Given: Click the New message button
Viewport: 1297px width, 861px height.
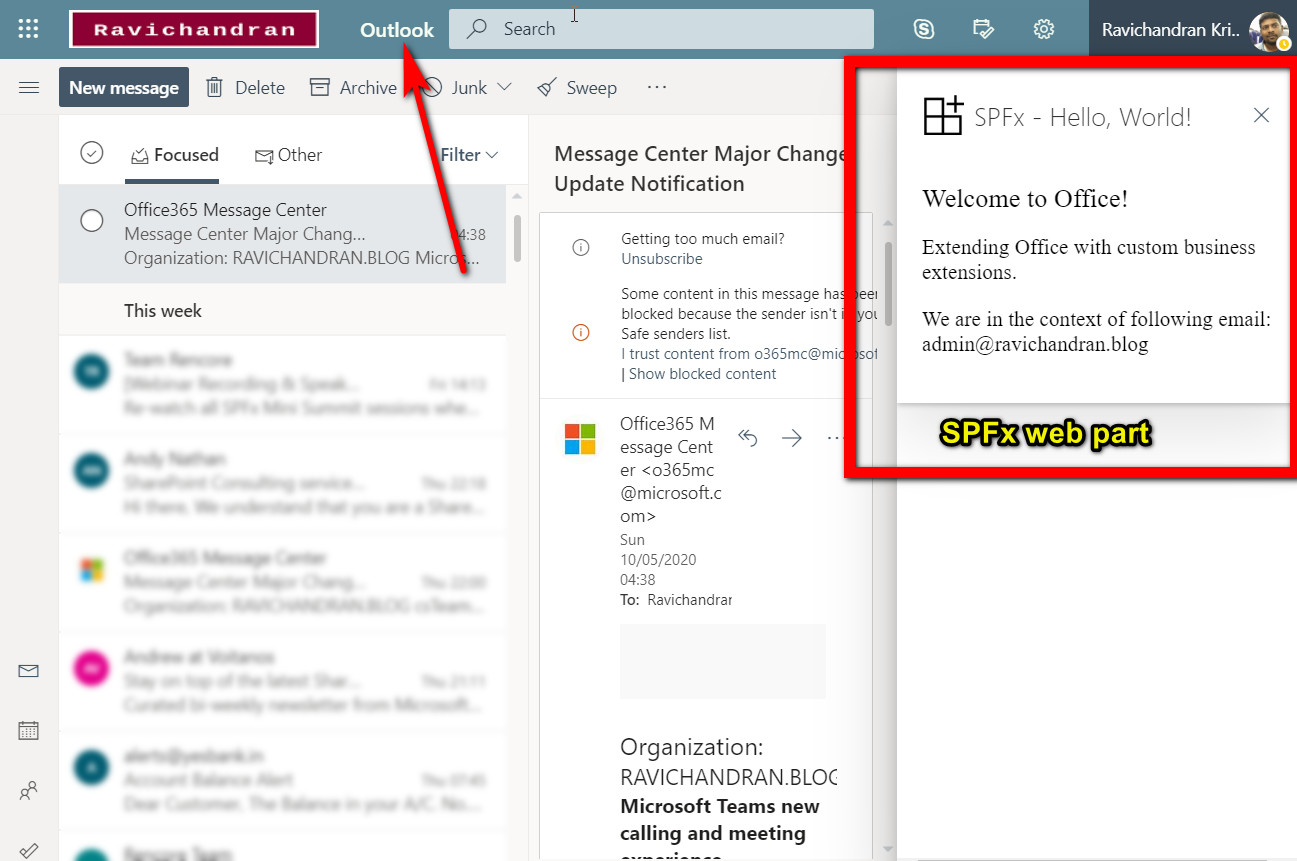Looking at the screenshot, I should [x=123, y=87].
